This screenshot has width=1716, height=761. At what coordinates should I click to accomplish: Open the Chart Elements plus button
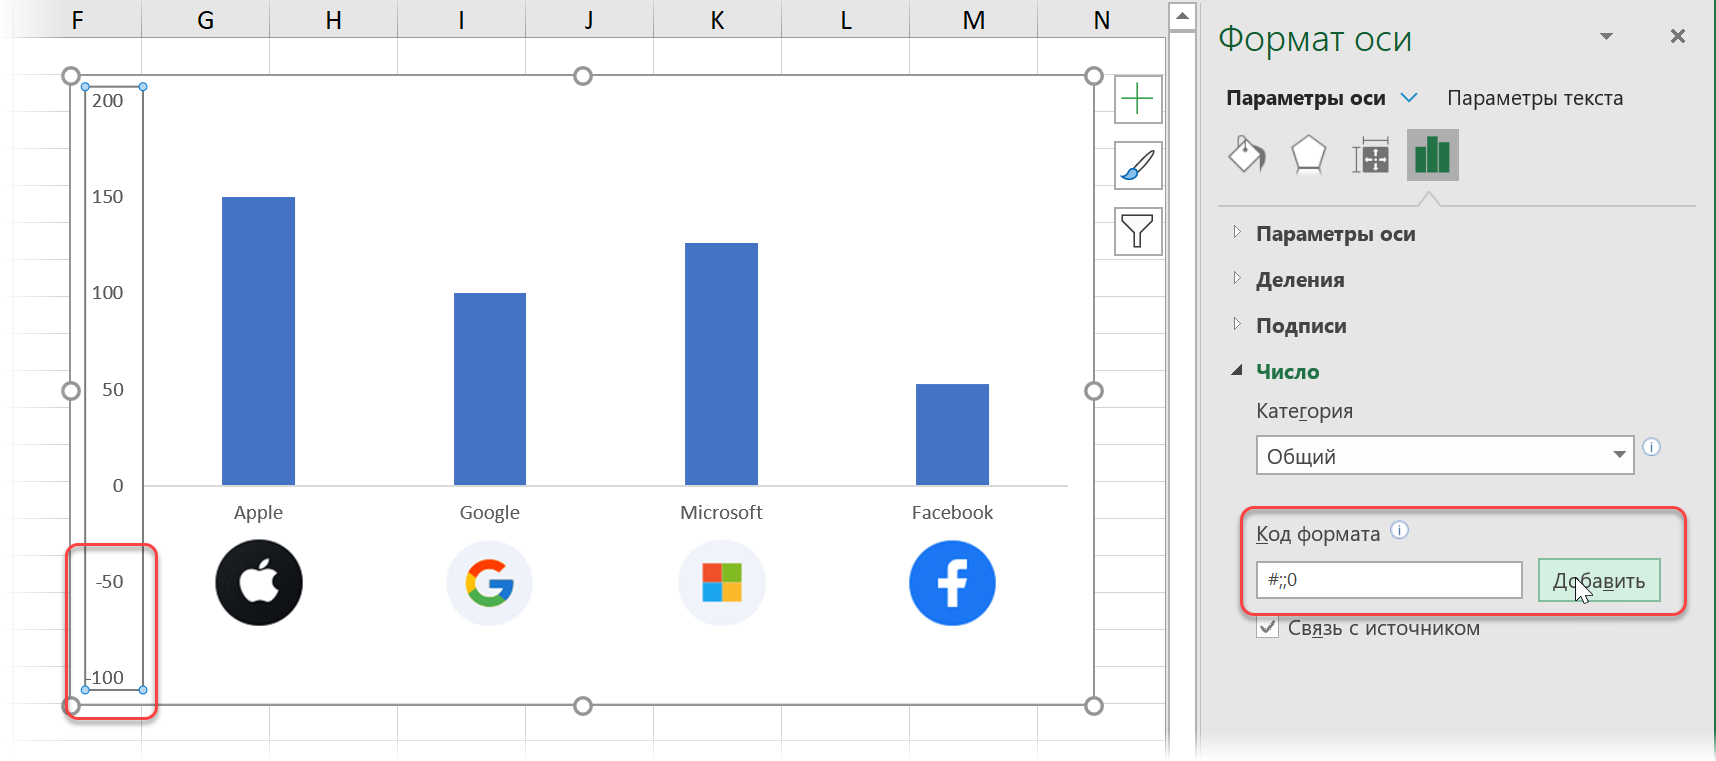[1138, 99]
